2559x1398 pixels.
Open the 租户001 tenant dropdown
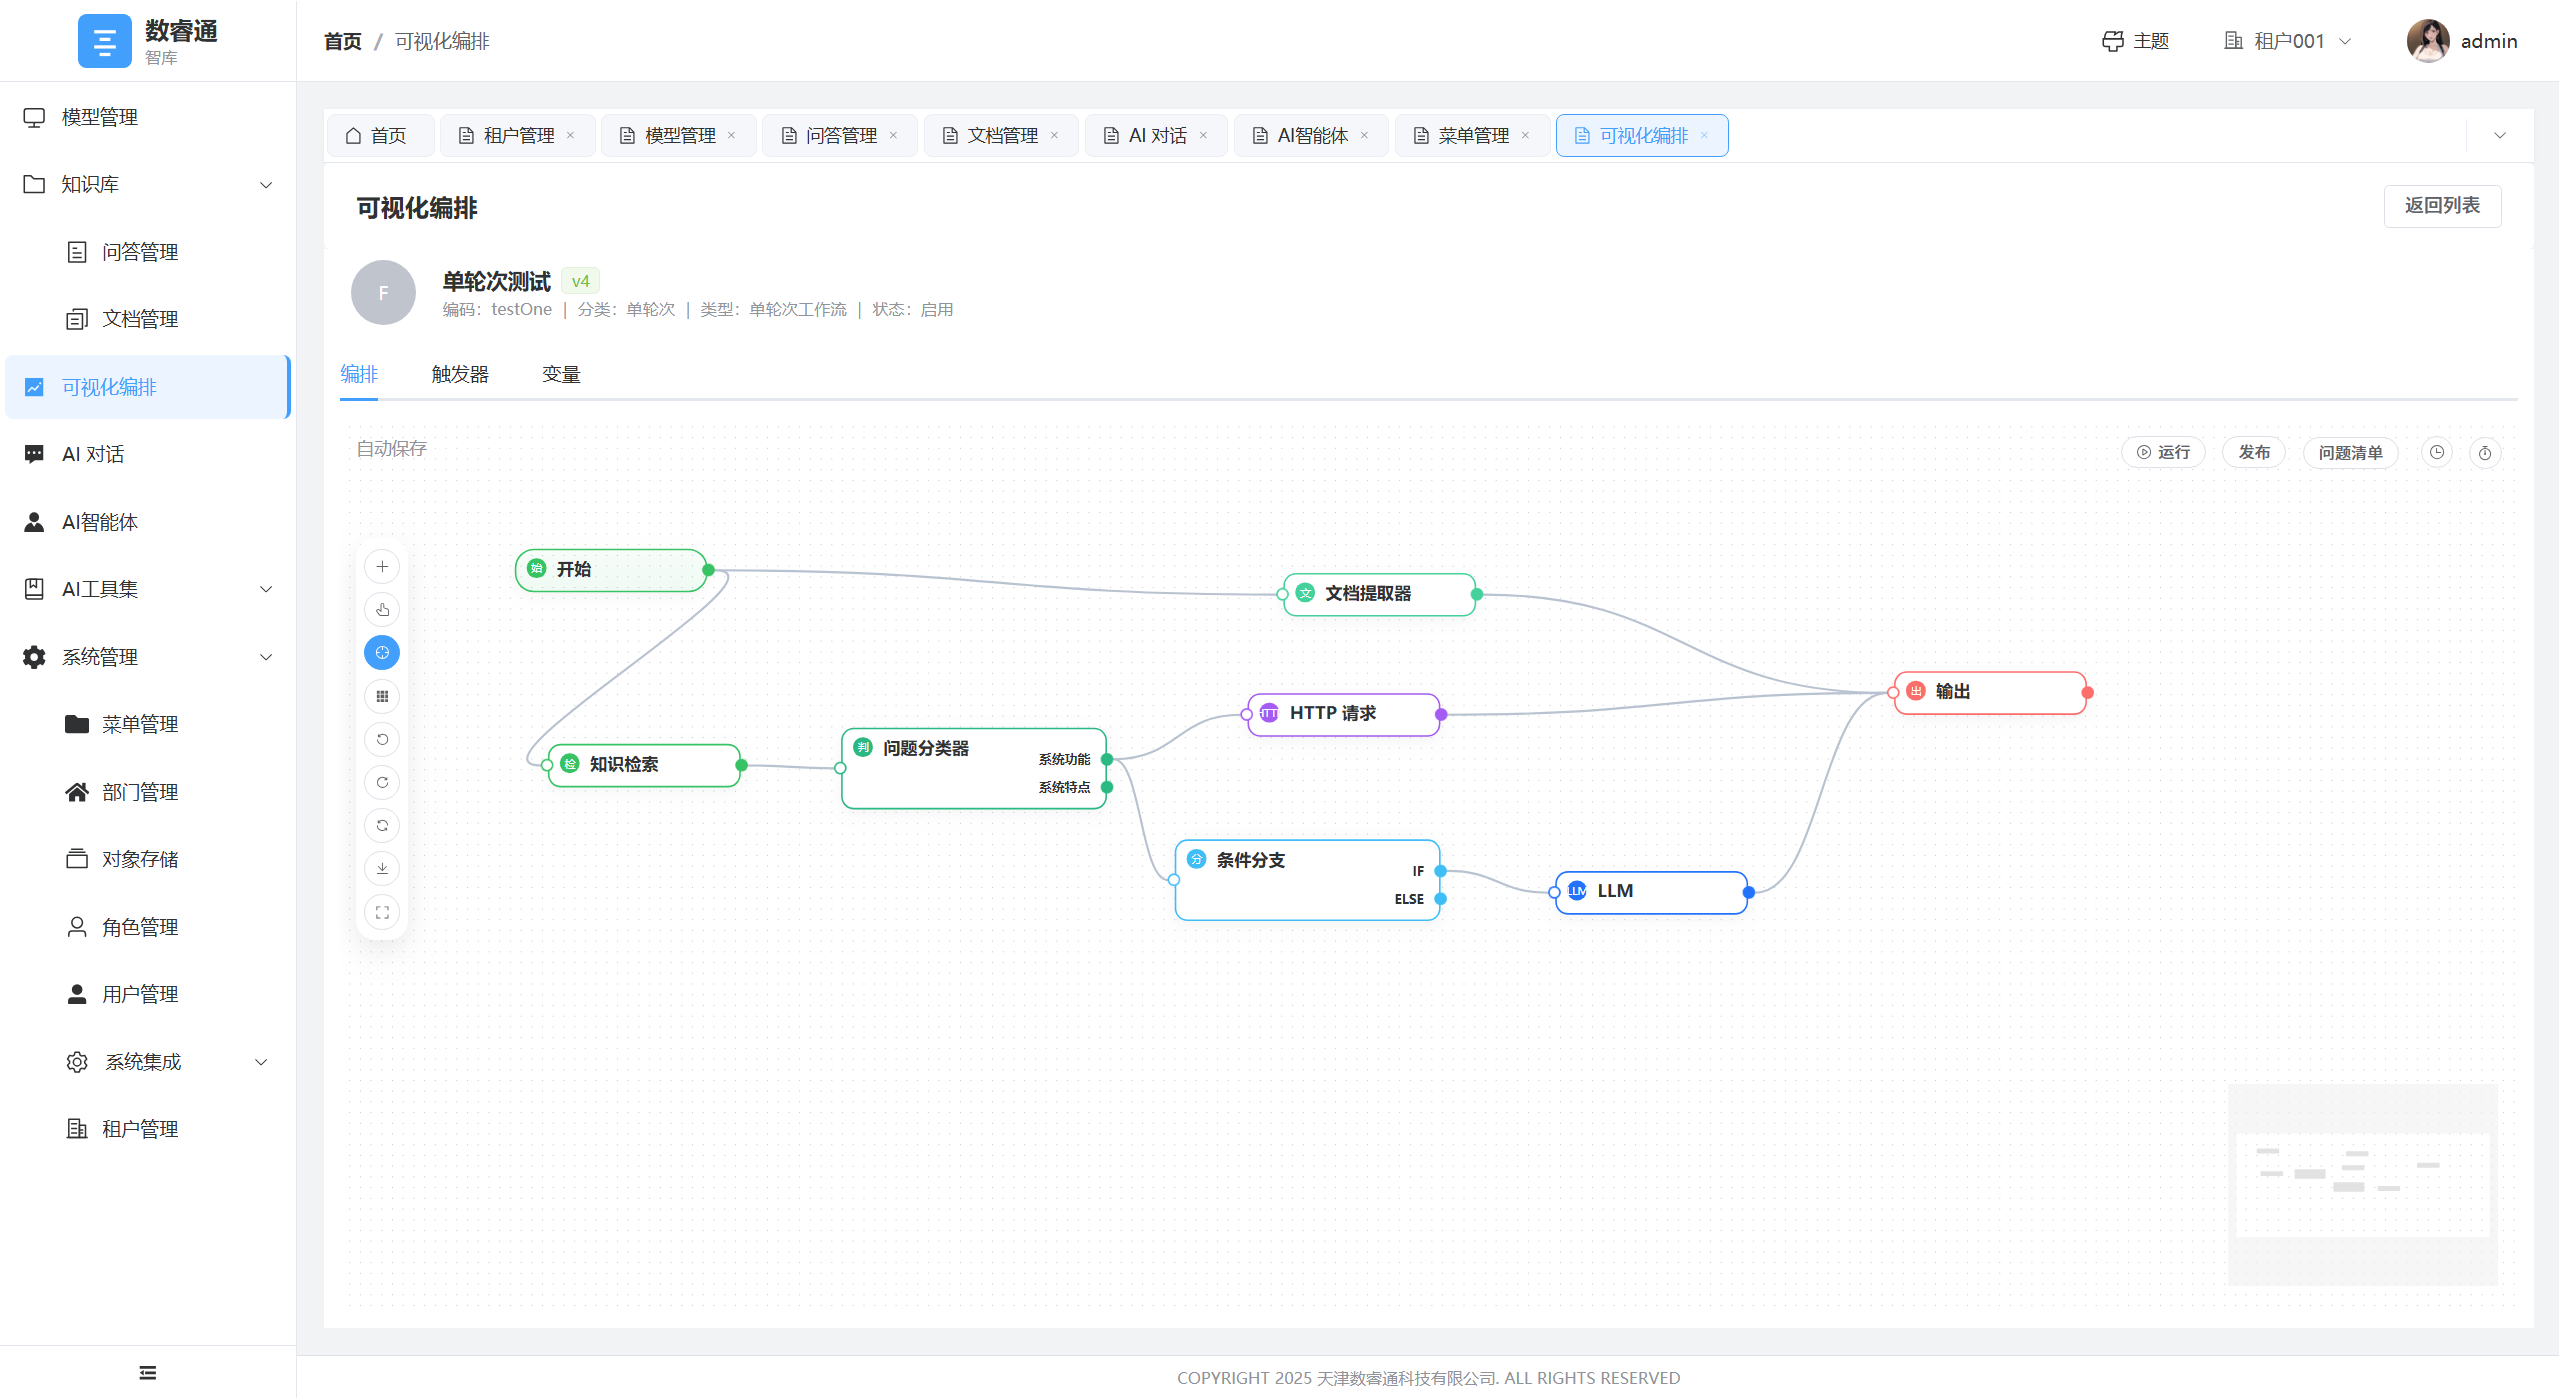tap(2289, 41)
